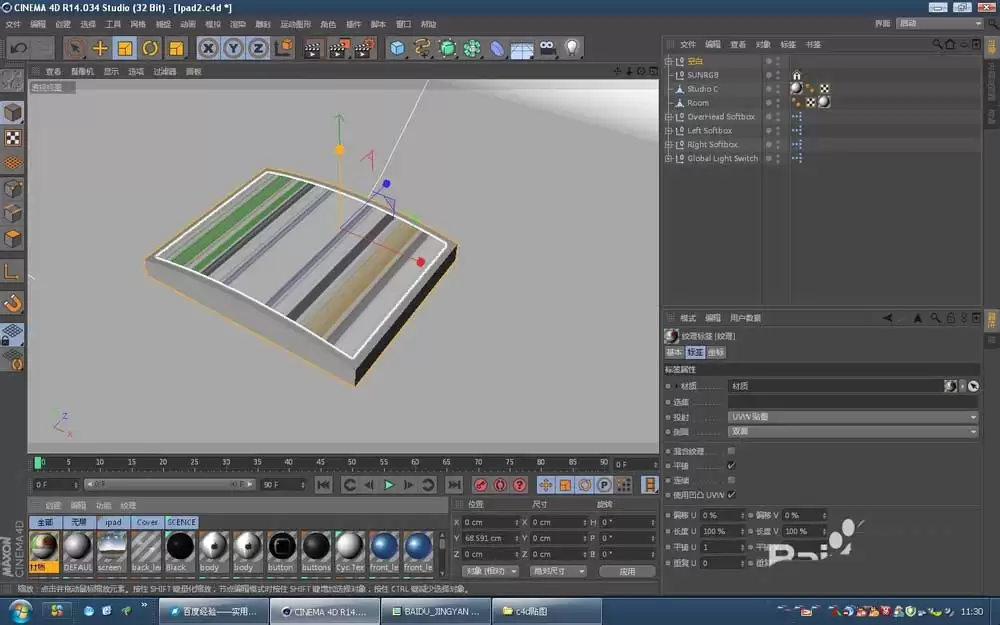
Task: Click the Render View icon
Action: (312, 47)
